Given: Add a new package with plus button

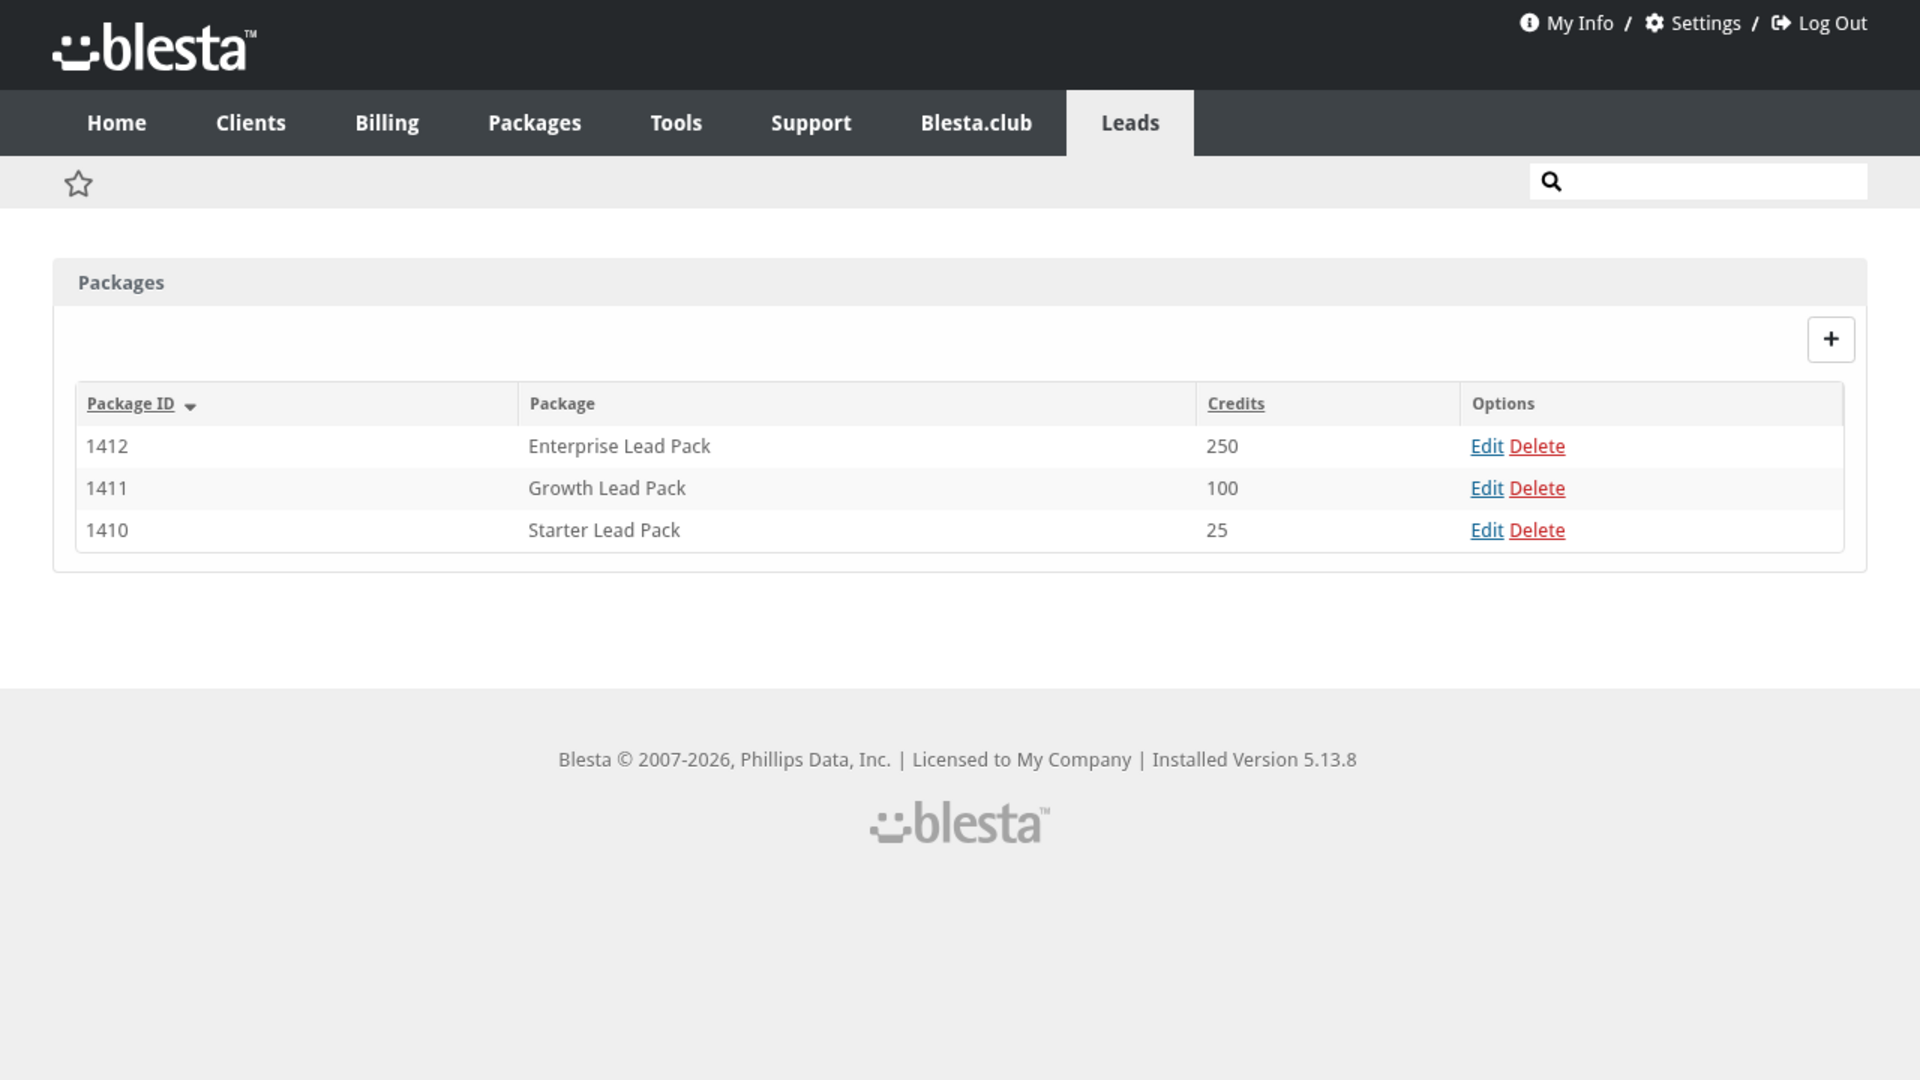Looking at the screenshot, I should tap(1830, 339).
